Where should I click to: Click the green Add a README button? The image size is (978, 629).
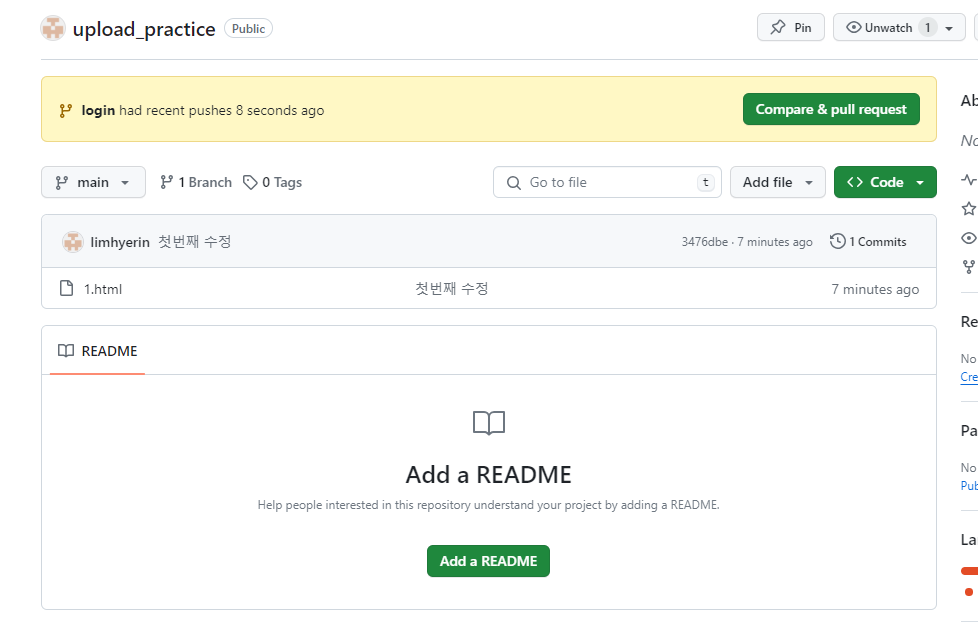click(488, 561)
